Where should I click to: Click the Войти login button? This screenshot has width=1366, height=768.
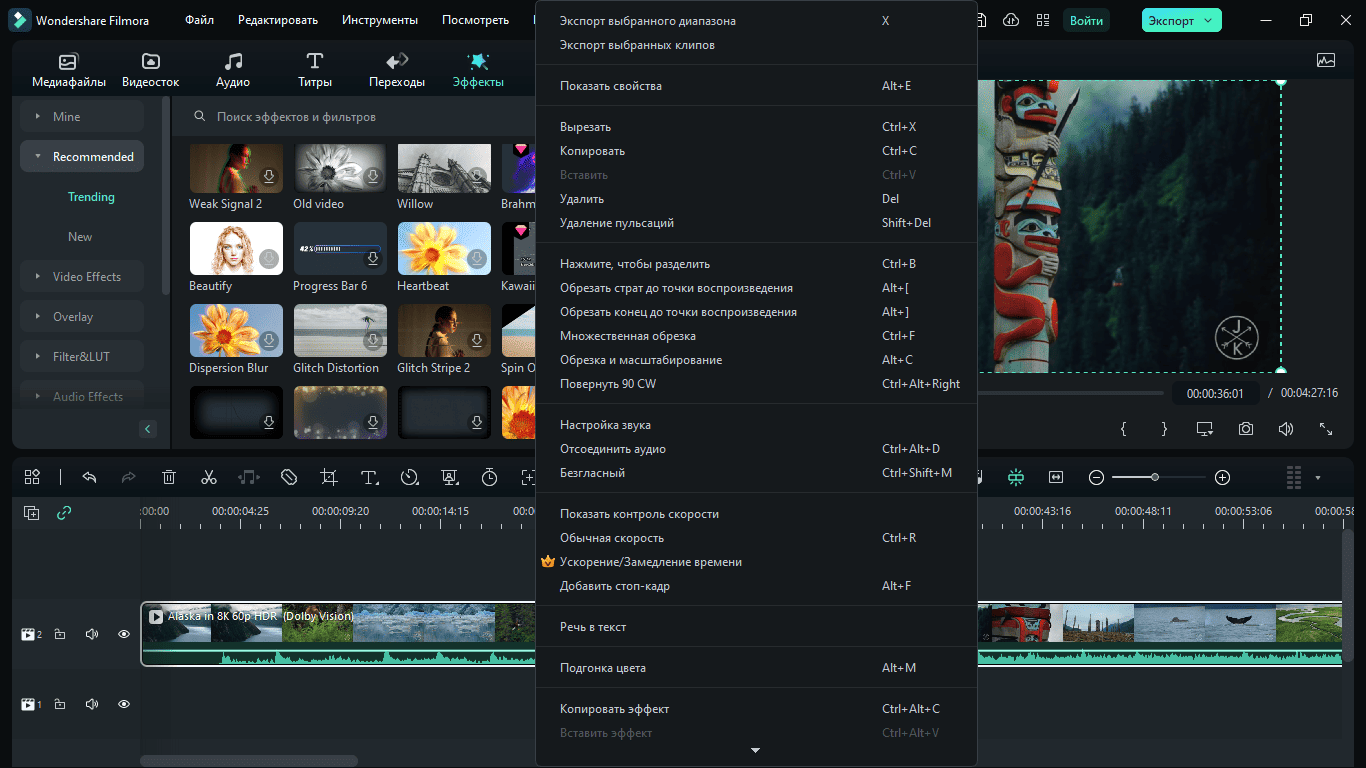point(1086,20)
